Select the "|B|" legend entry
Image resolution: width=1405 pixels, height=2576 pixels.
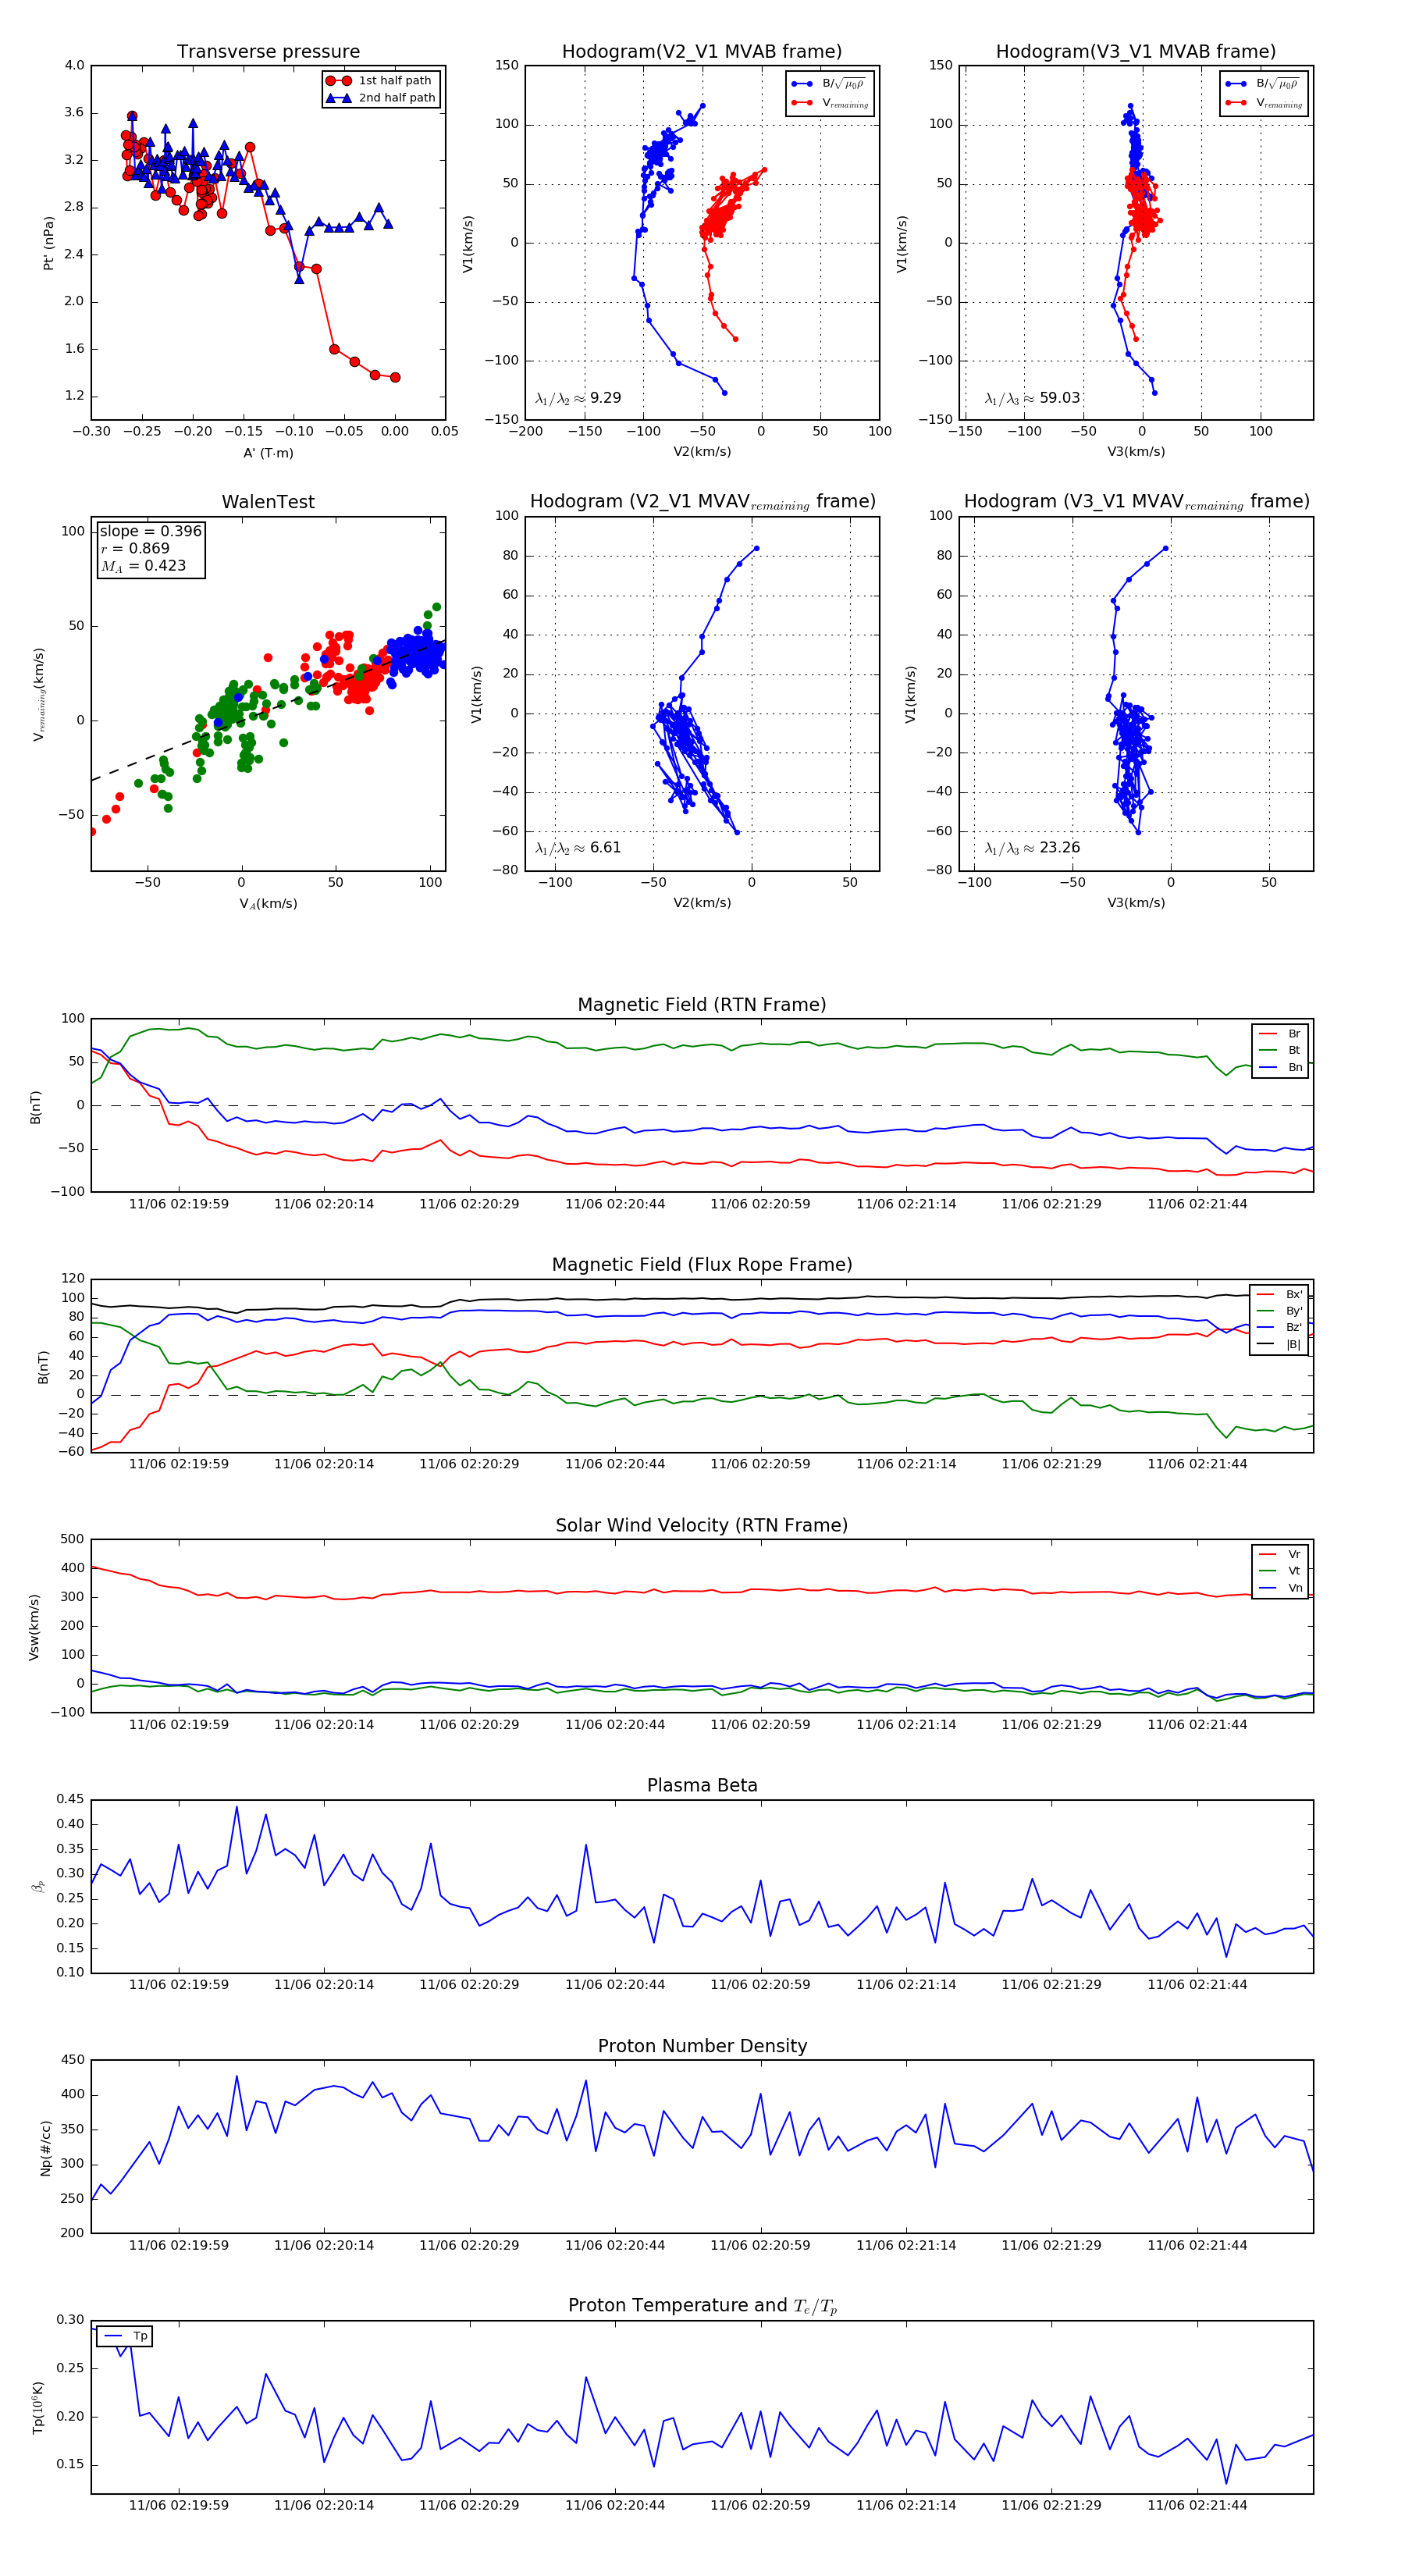pyautogui.click(x=1280, y=1345)
